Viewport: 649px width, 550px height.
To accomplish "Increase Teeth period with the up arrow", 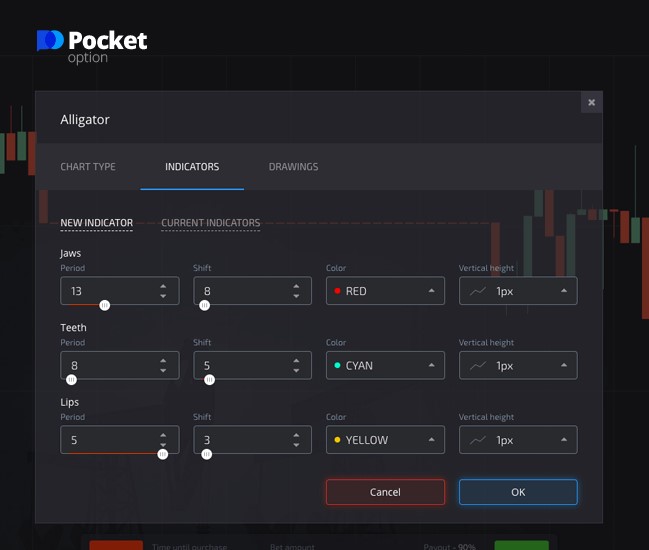I will coord(163,360).
